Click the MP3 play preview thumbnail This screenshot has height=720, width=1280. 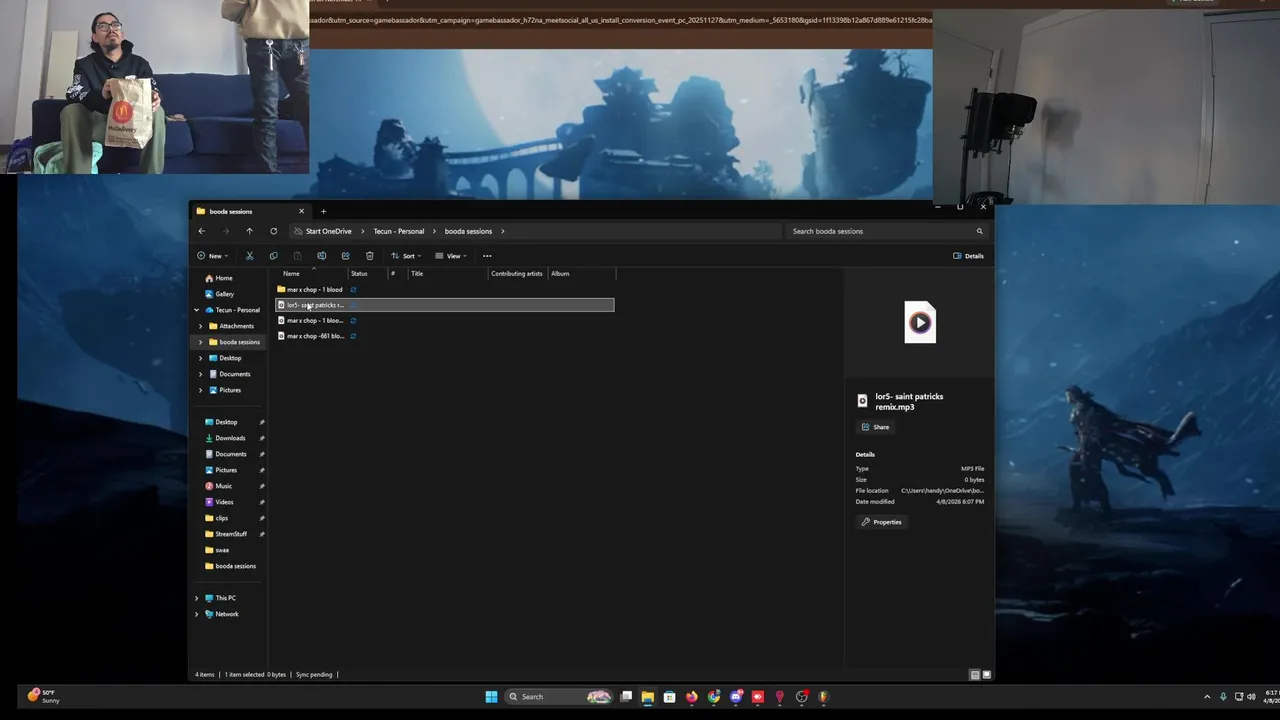coord(920,322)
